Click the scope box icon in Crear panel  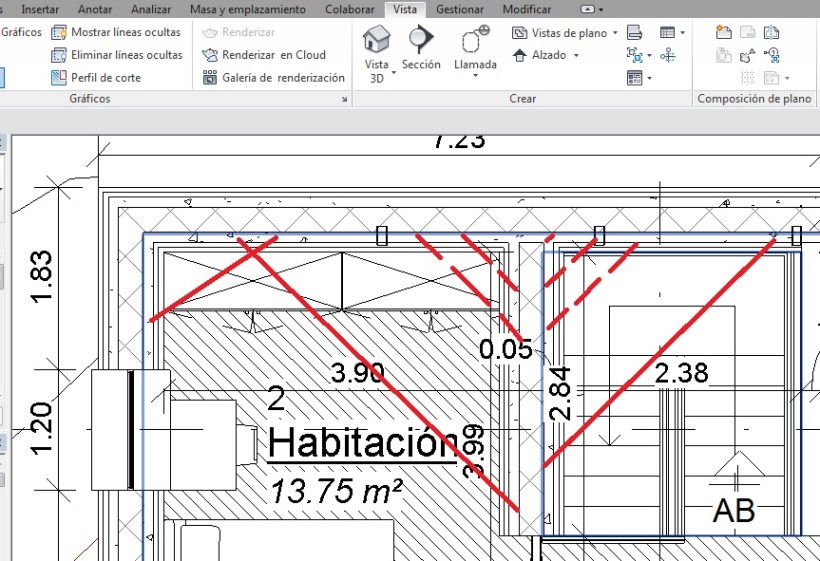pos(634,55)
